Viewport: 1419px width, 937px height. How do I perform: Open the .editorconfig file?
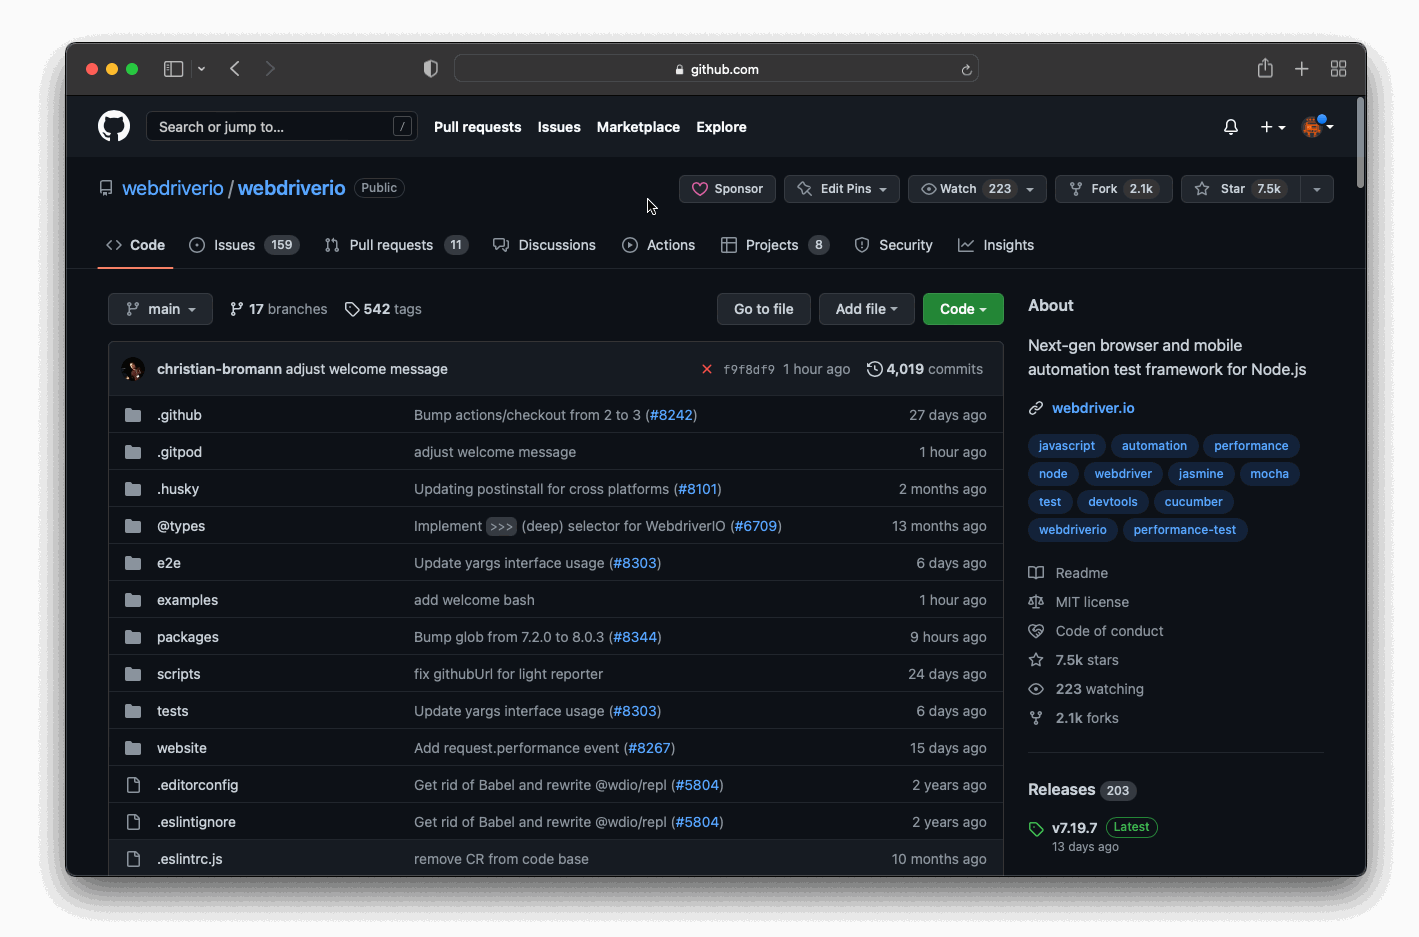pos(197,785)
